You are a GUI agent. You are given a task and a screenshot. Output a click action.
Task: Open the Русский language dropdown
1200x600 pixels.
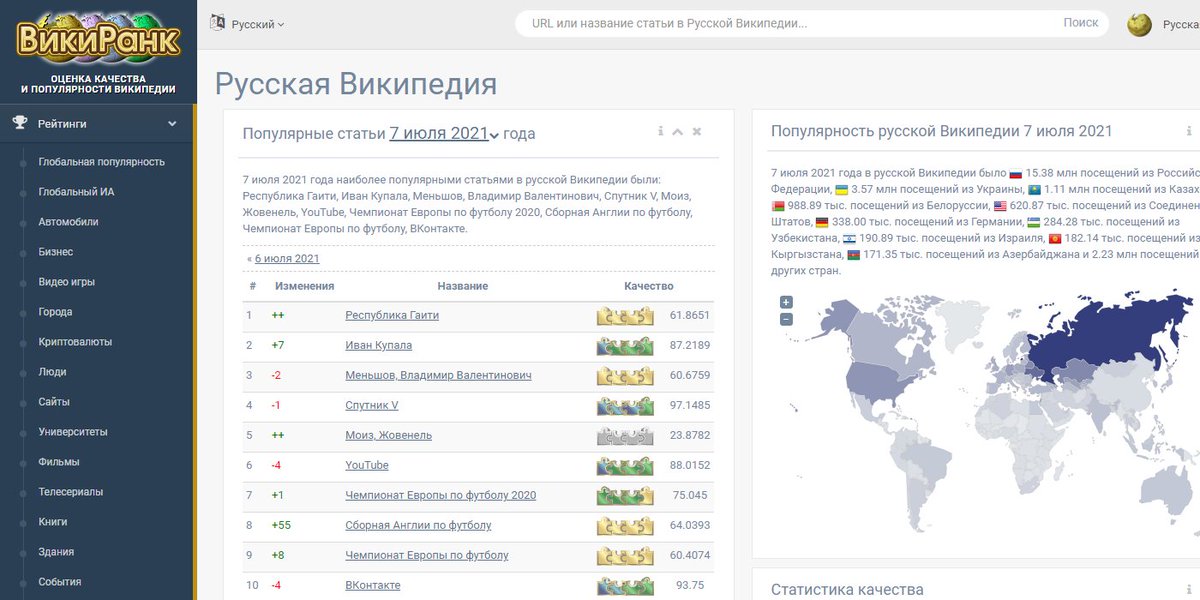pyautogui.click(x=258, y=24)
